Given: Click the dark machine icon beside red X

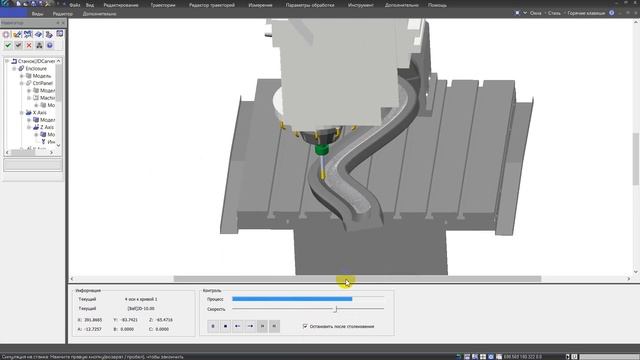Looking at the screenshot, I should point(39,45).
